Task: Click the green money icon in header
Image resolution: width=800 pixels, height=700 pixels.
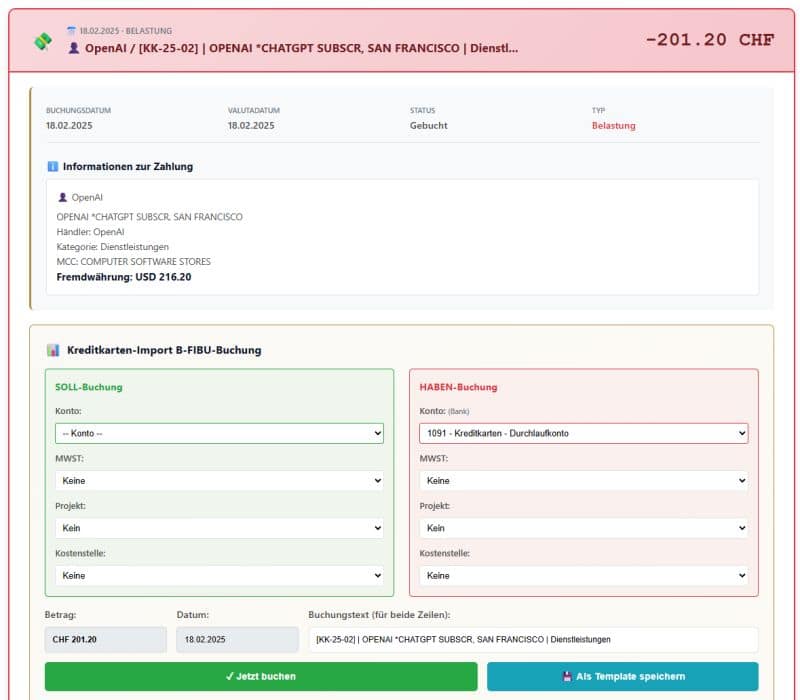Action: 43,41
